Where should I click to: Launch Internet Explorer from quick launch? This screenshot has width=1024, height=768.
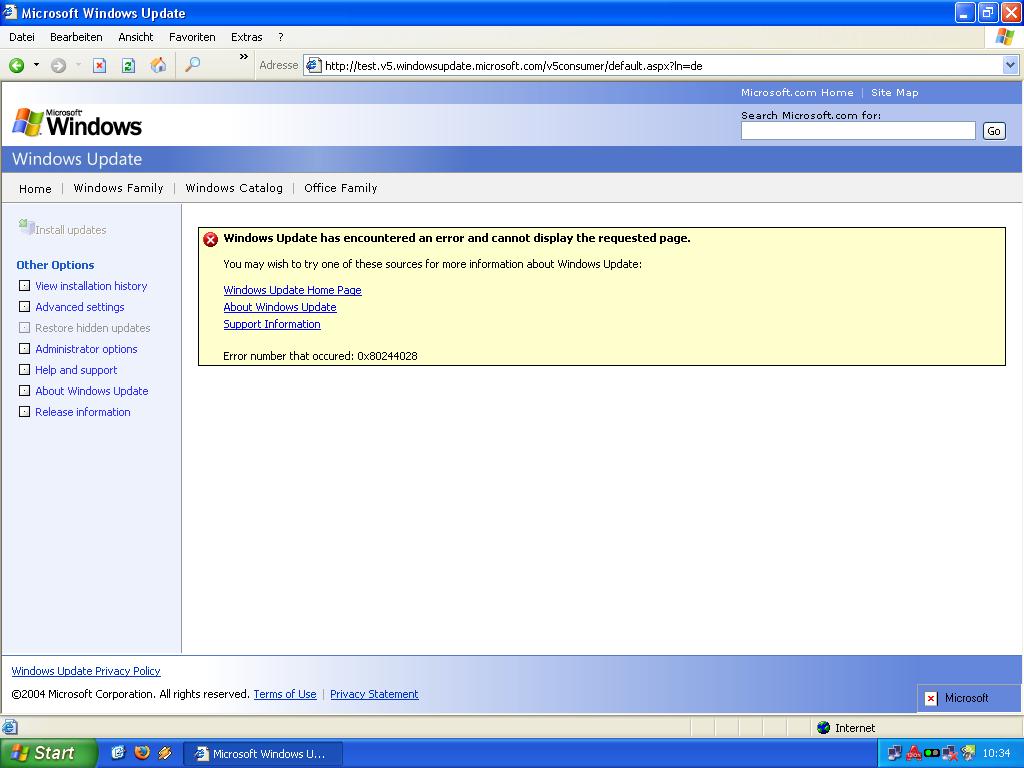[118, 753]
